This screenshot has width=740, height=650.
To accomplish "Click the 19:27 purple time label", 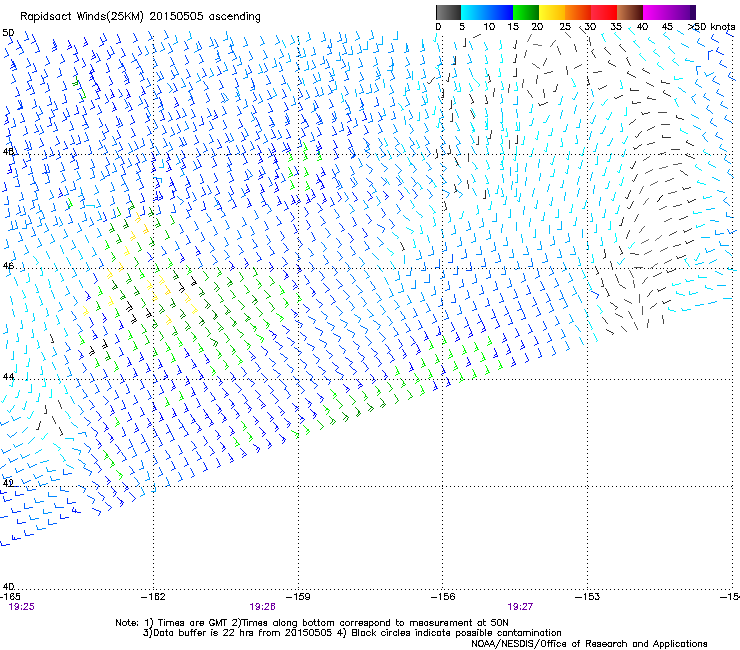I will 520,607.
